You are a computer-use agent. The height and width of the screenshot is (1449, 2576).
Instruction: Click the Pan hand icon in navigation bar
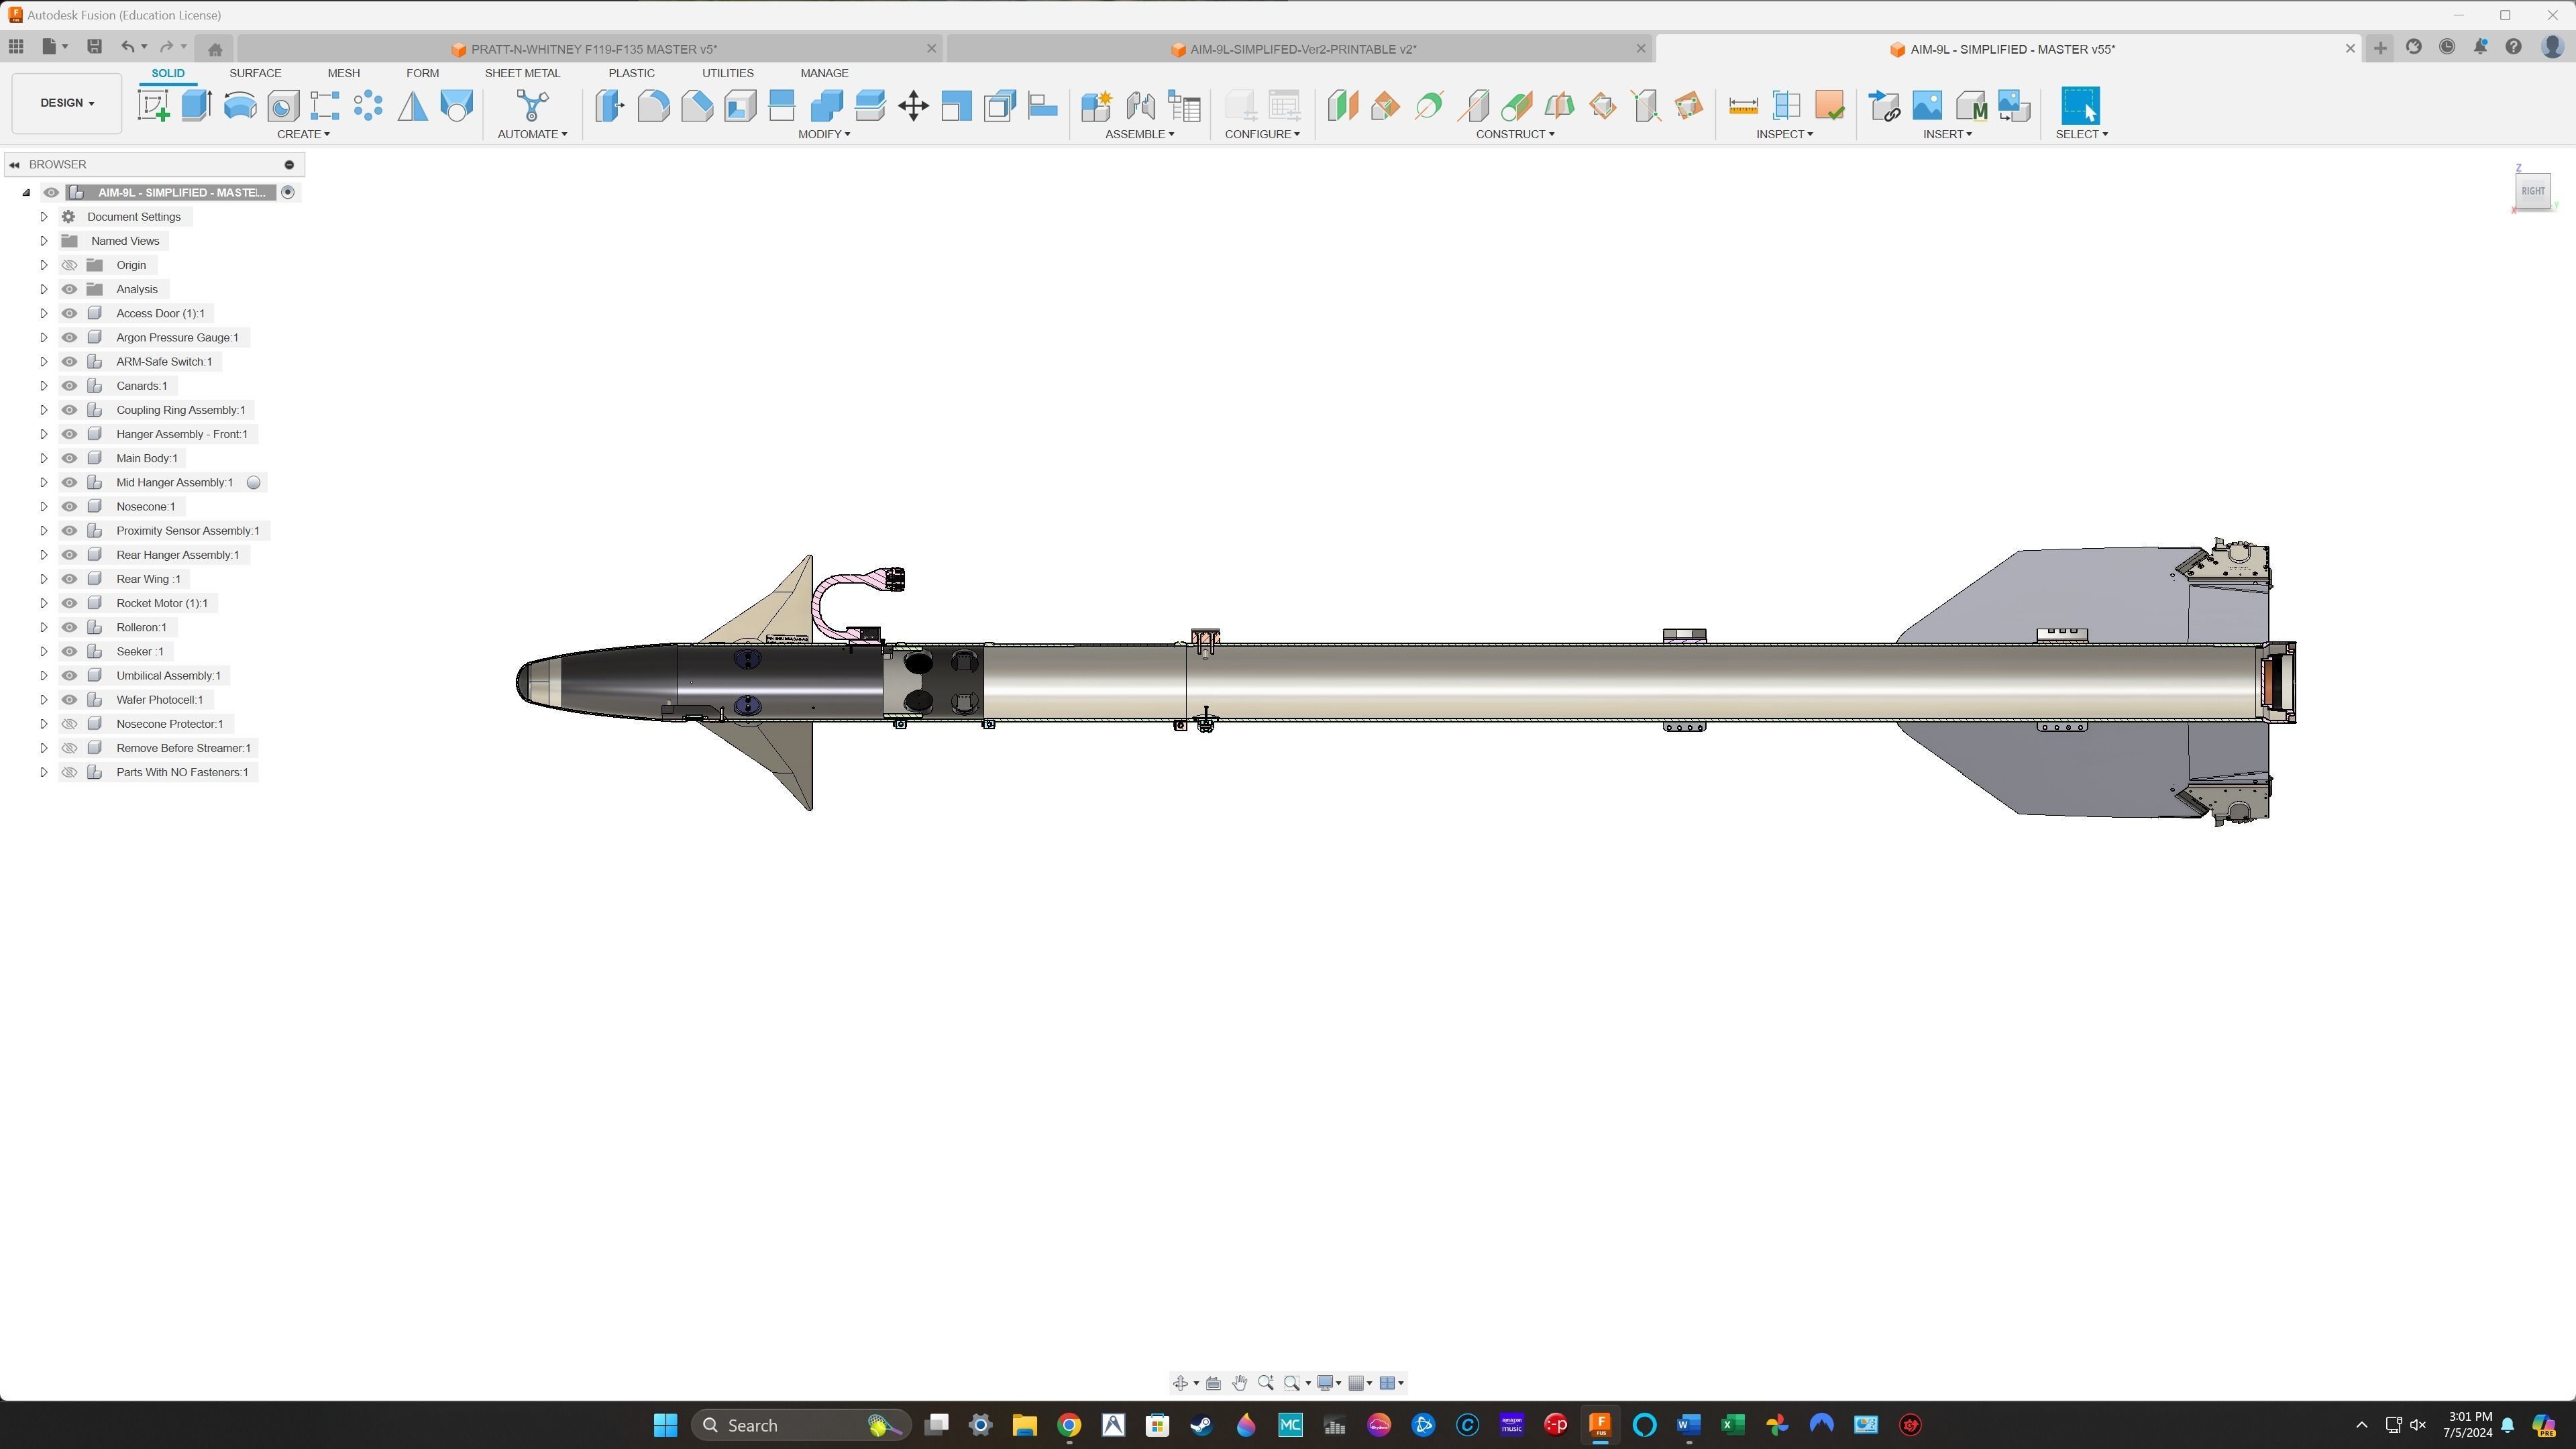click(1239, 1383)
